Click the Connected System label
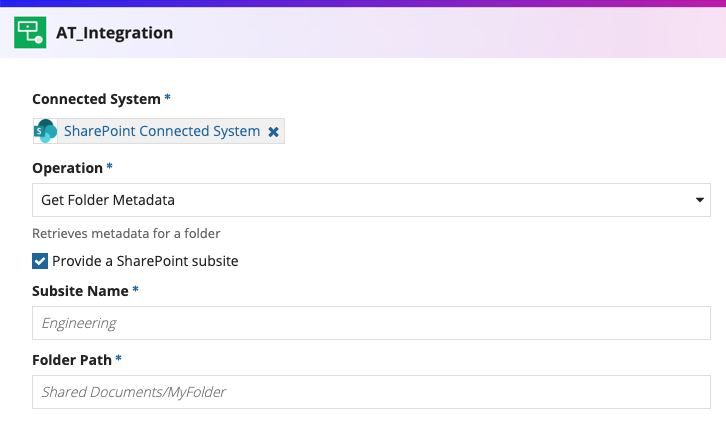726x425 pixels. pos(96,99)
